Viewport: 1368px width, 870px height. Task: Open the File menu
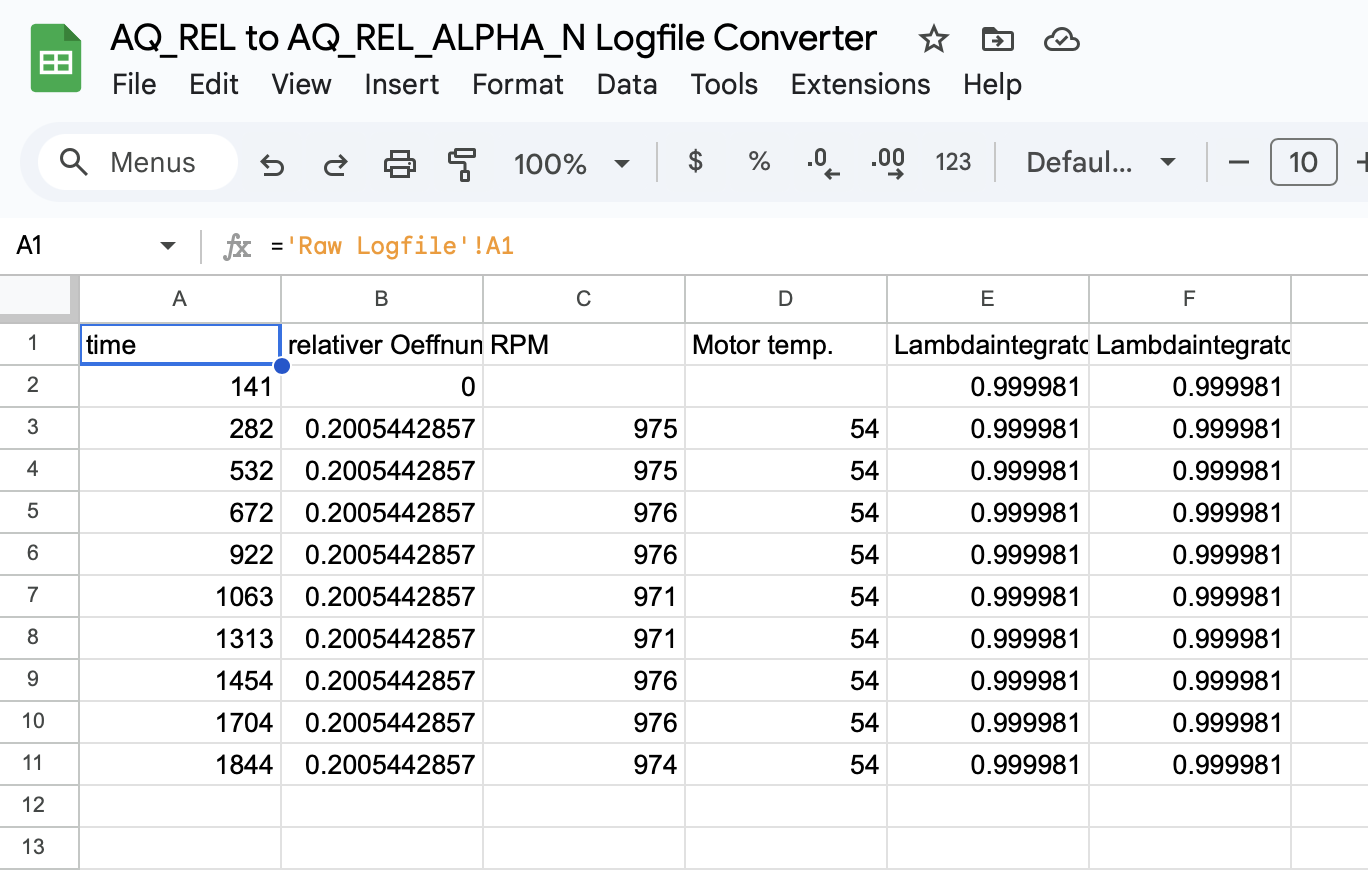pos(134,84)
